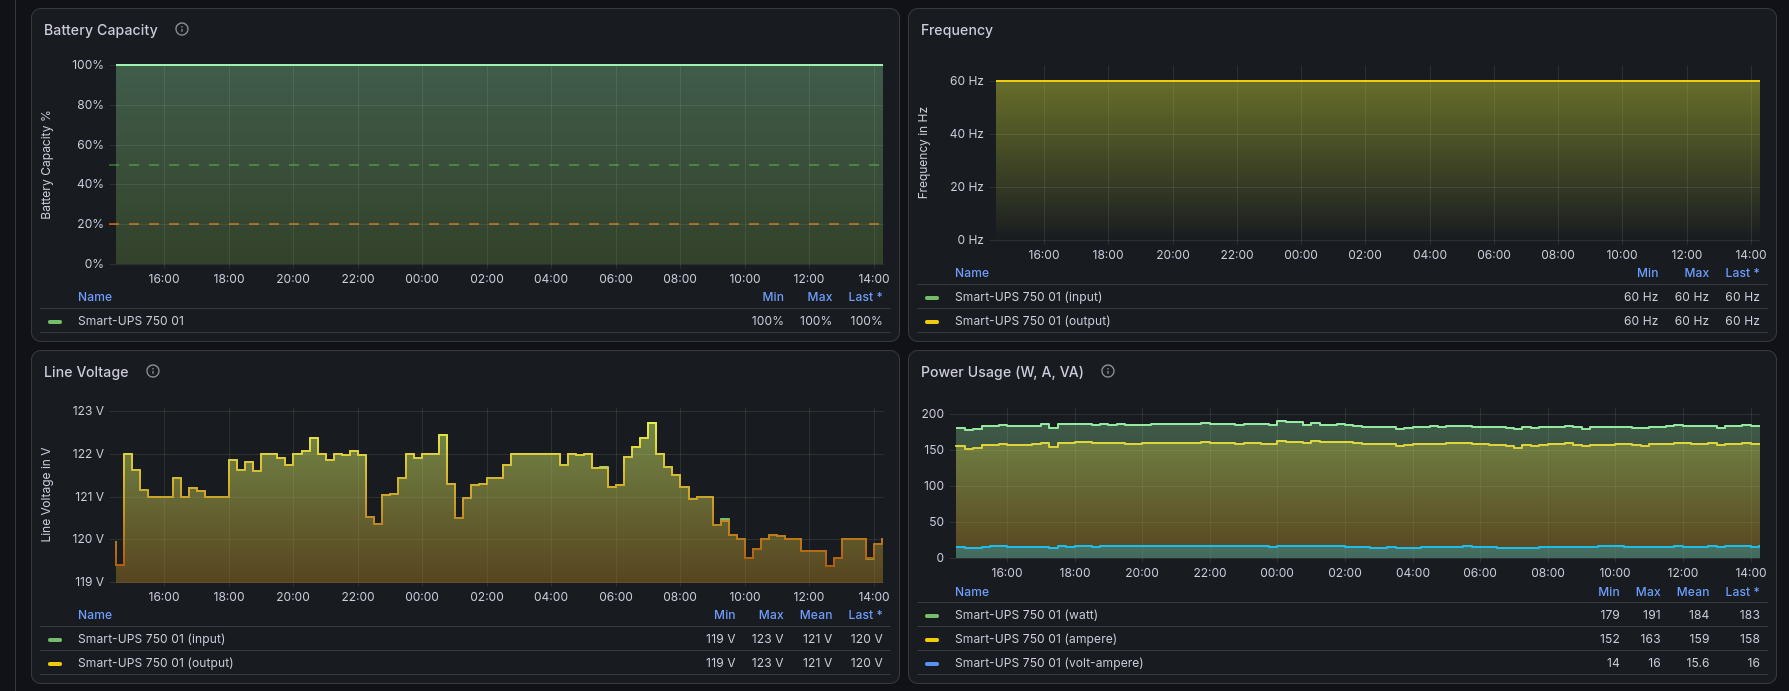Click Min header in Line Voltage legend
1789x691 pixels.
(725, 615)
